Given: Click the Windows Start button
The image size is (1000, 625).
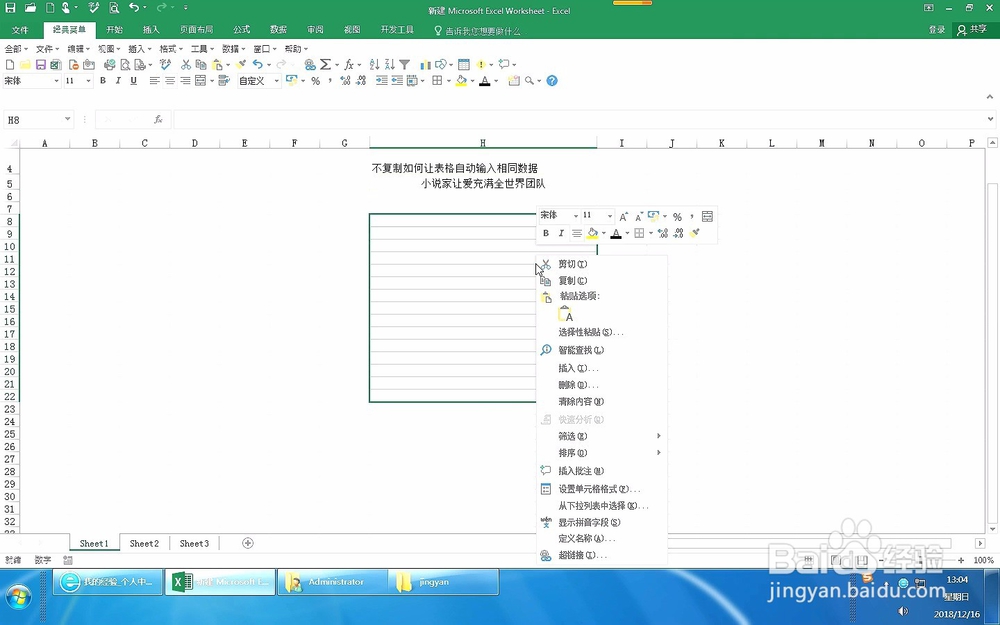Looking at the screenshot, I should click(18, 597).
